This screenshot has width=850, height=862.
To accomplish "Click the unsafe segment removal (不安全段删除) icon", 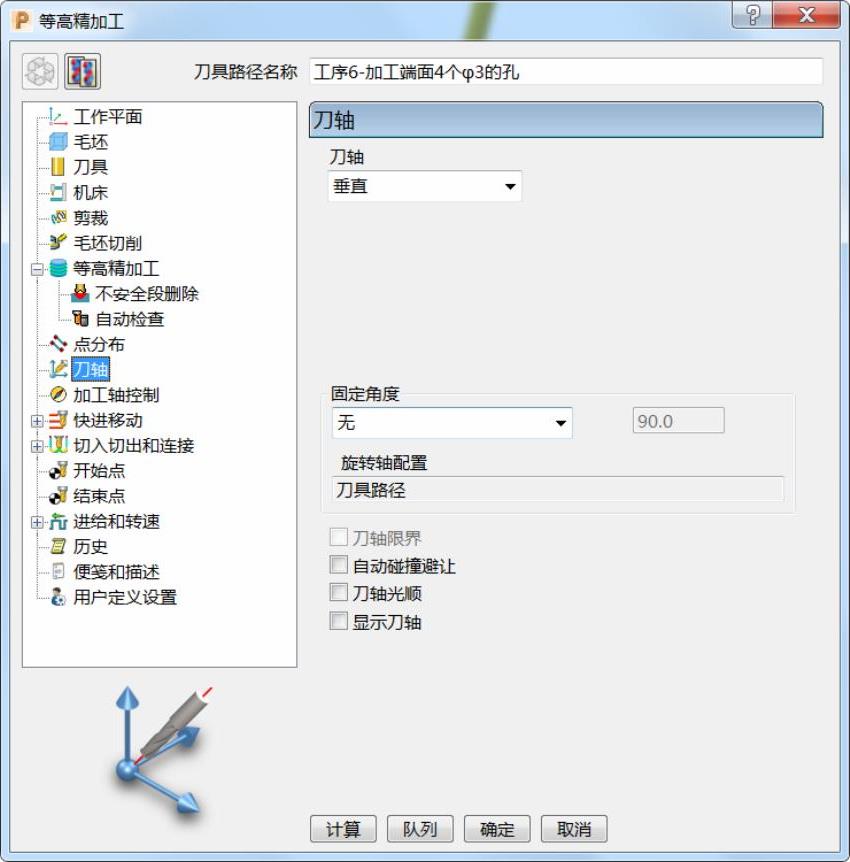I will pos(80,294).
